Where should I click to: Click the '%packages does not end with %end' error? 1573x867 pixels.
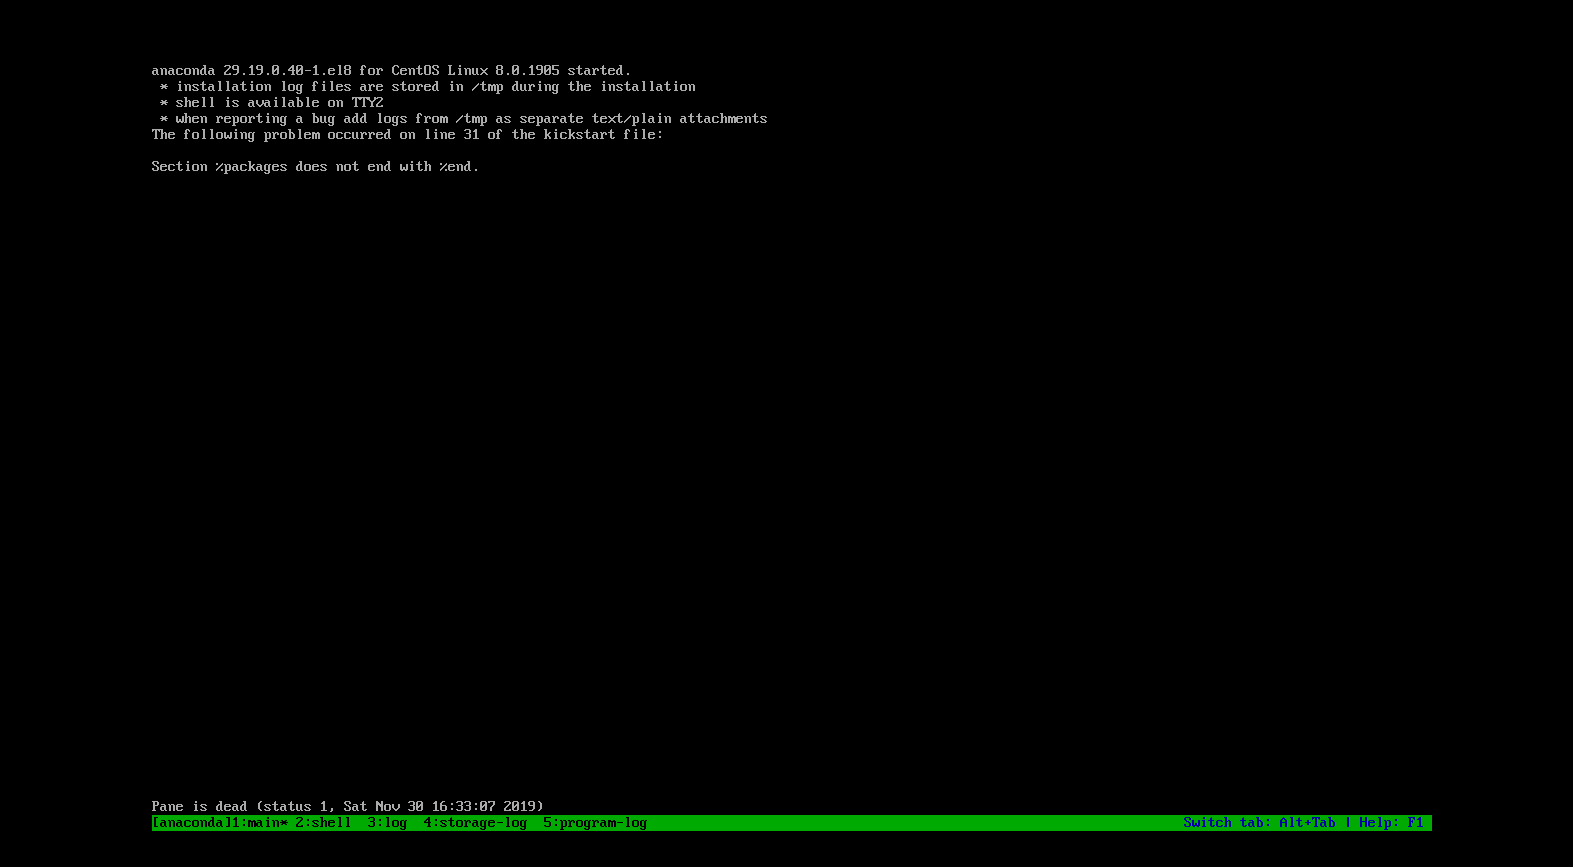pyautogui.click(x=315, y=167)
